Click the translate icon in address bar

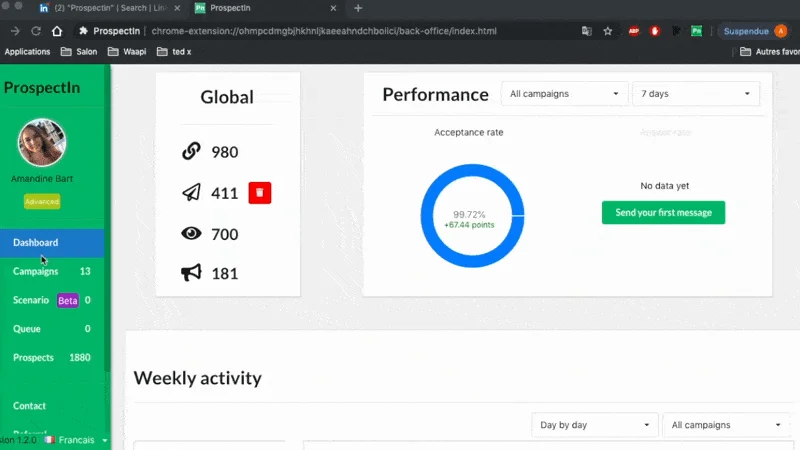[587, 31]
